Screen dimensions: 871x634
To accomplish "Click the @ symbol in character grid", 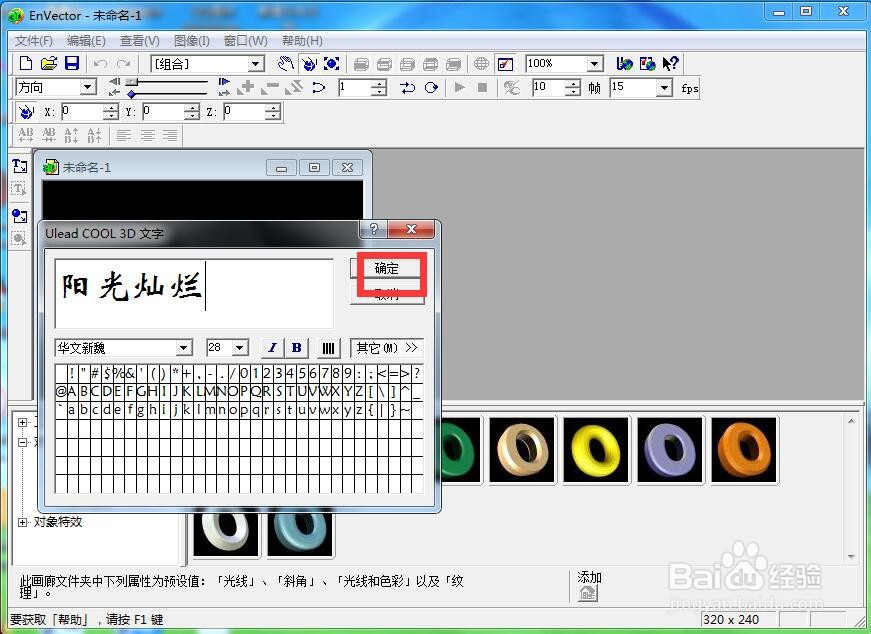I will (x=61, y=392).
